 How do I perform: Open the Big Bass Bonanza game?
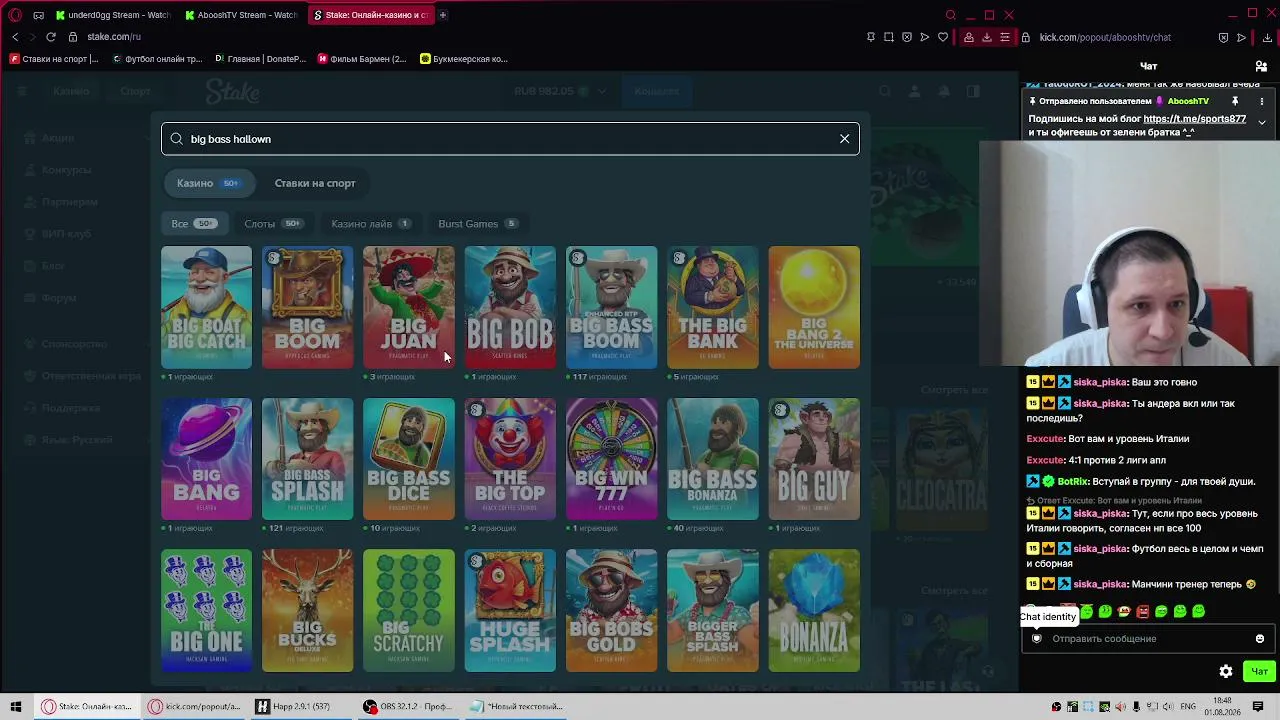point(712,459)
